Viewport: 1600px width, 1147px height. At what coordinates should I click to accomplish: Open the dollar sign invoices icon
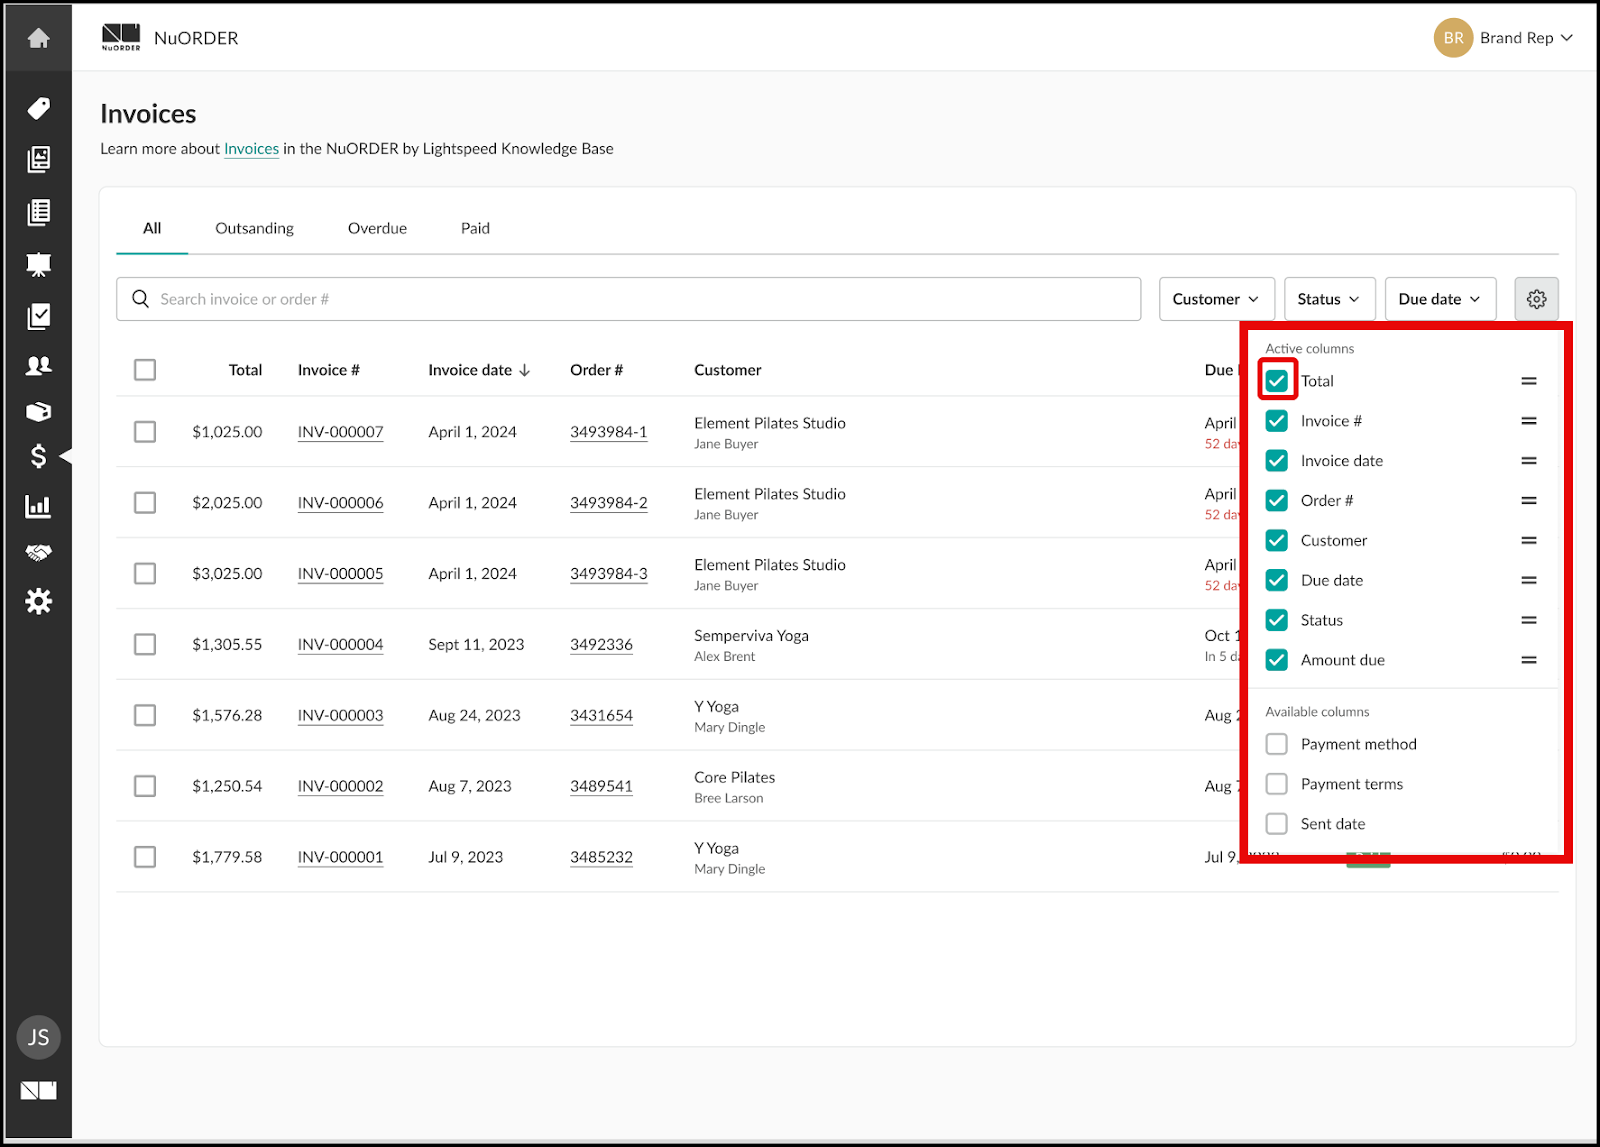(x=38, y=456)
